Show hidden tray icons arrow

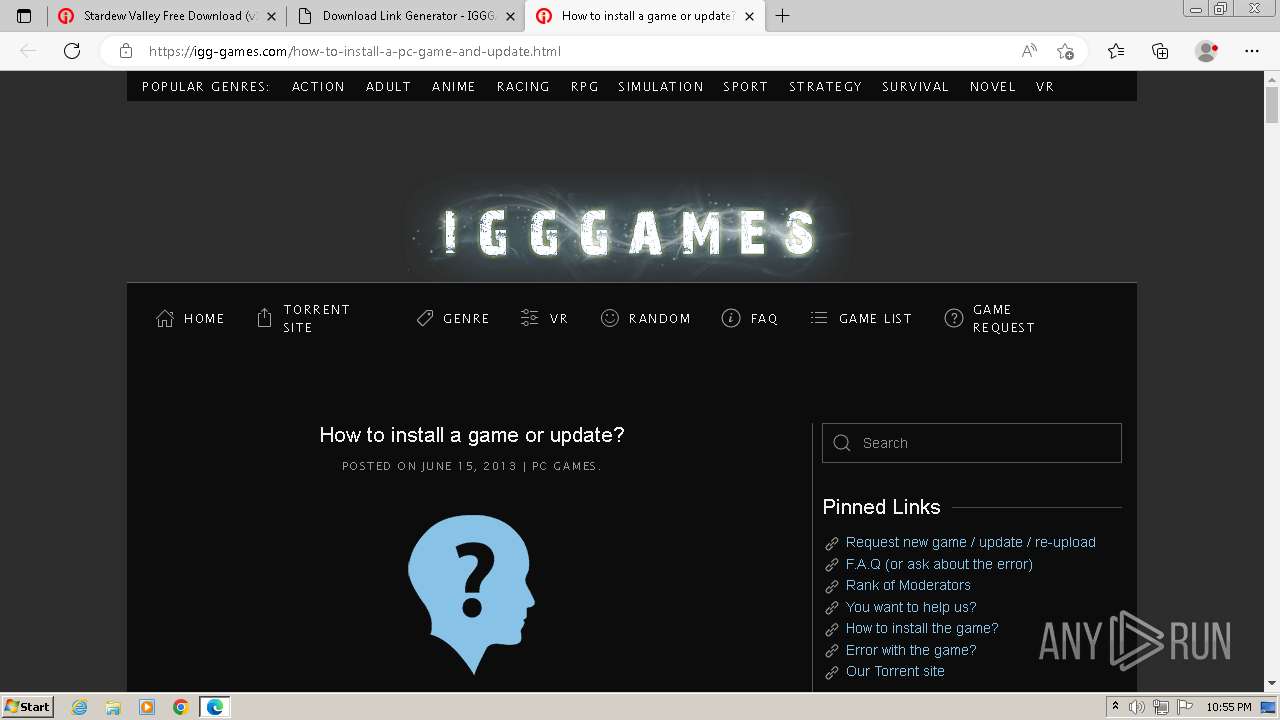[x=1116, y=707]
